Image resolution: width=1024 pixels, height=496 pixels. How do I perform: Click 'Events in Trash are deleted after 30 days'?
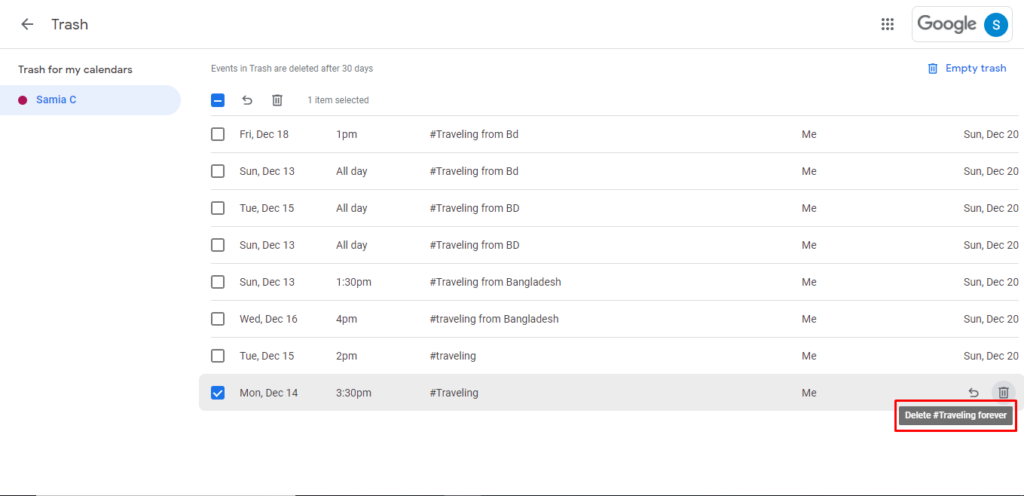coord(292,69)
